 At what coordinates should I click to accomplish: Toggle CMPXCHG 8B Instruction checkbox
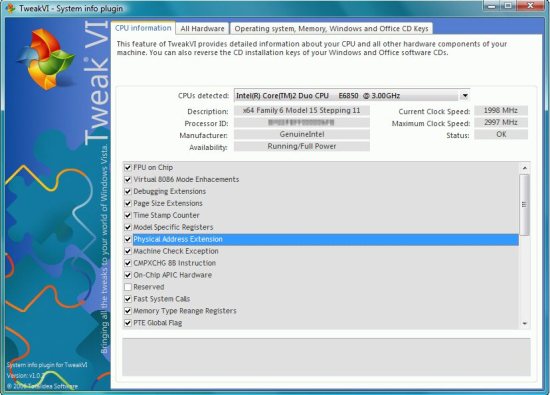click(128, 263)
